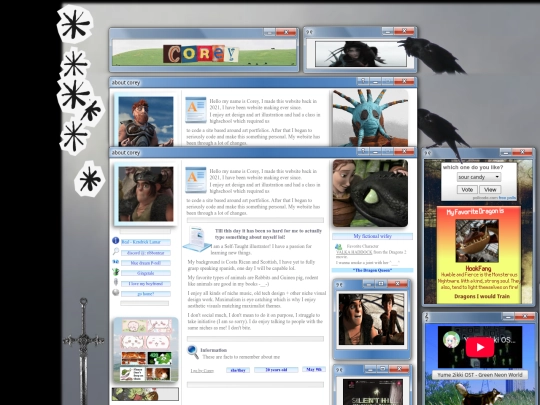Click the maximize button of the two-vikings gif window
This screenshot has height=405, width=540.
coord(381,283)
